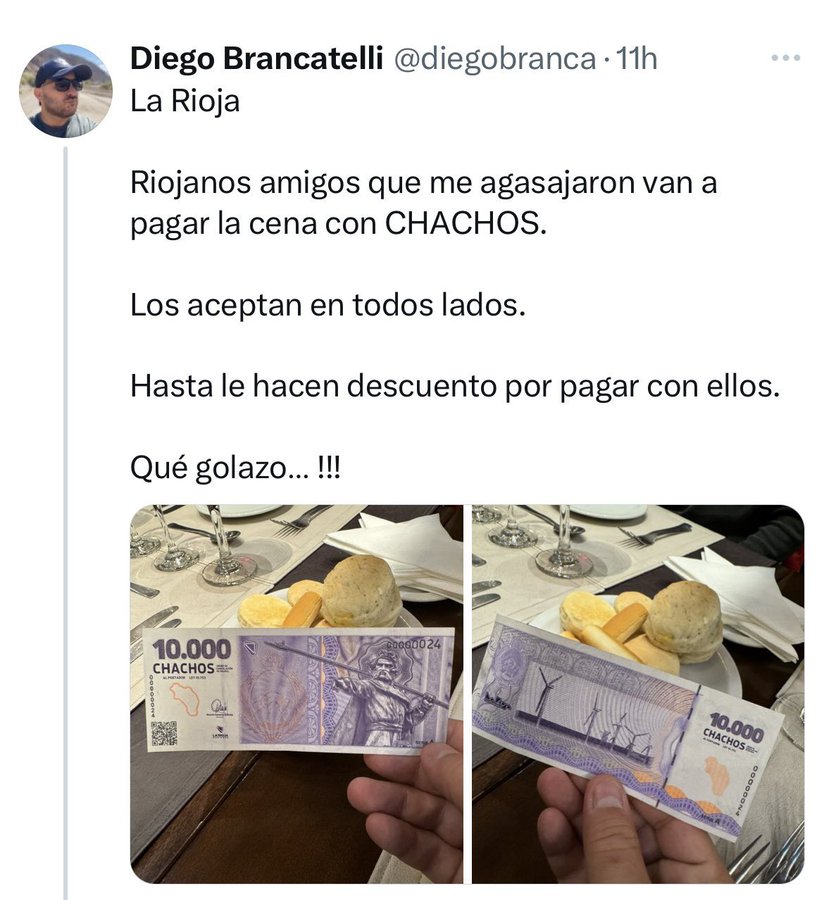
Task: Open the Diego Brancatelli display name link
Action: [256, 59]
